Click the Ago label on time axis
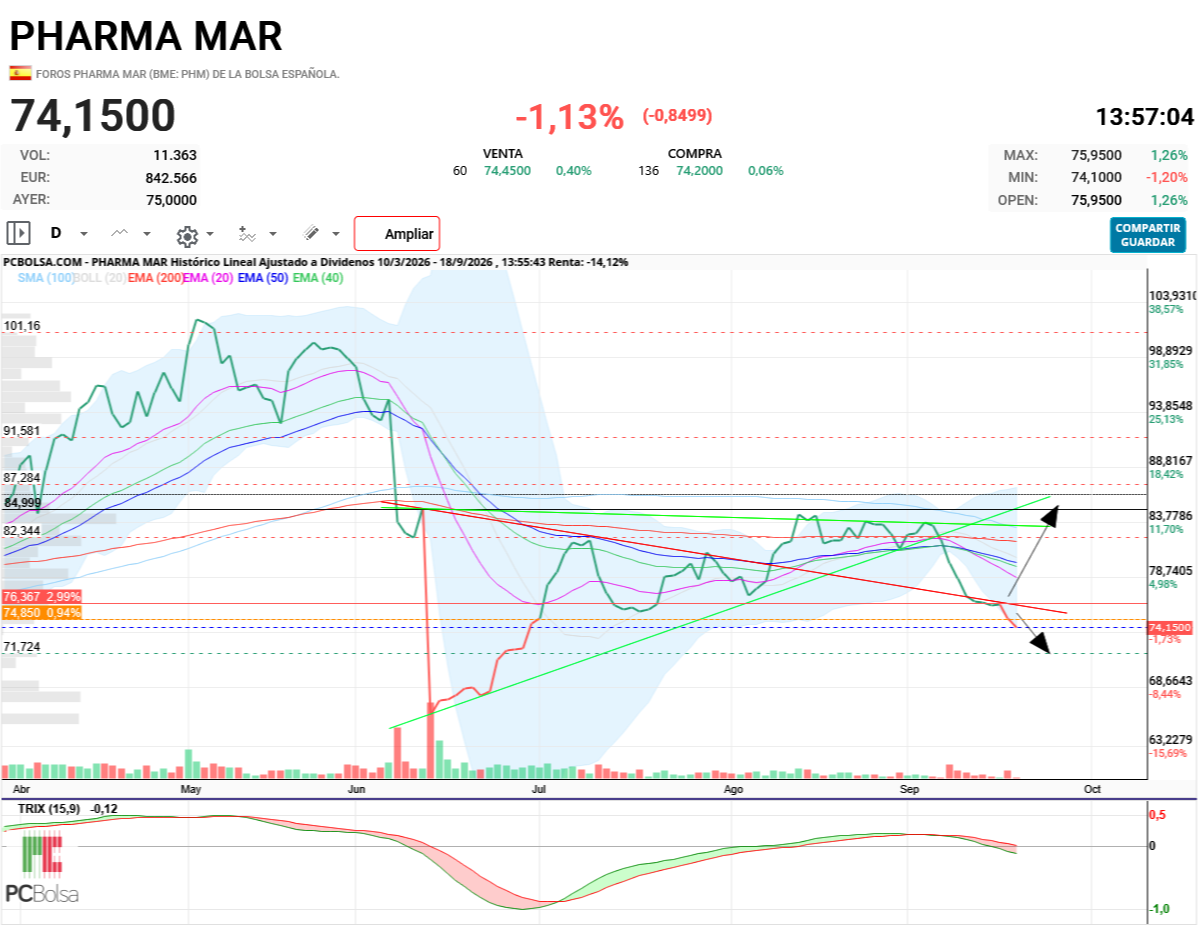Screen dimensions: 1200x925 pos(734,789)
